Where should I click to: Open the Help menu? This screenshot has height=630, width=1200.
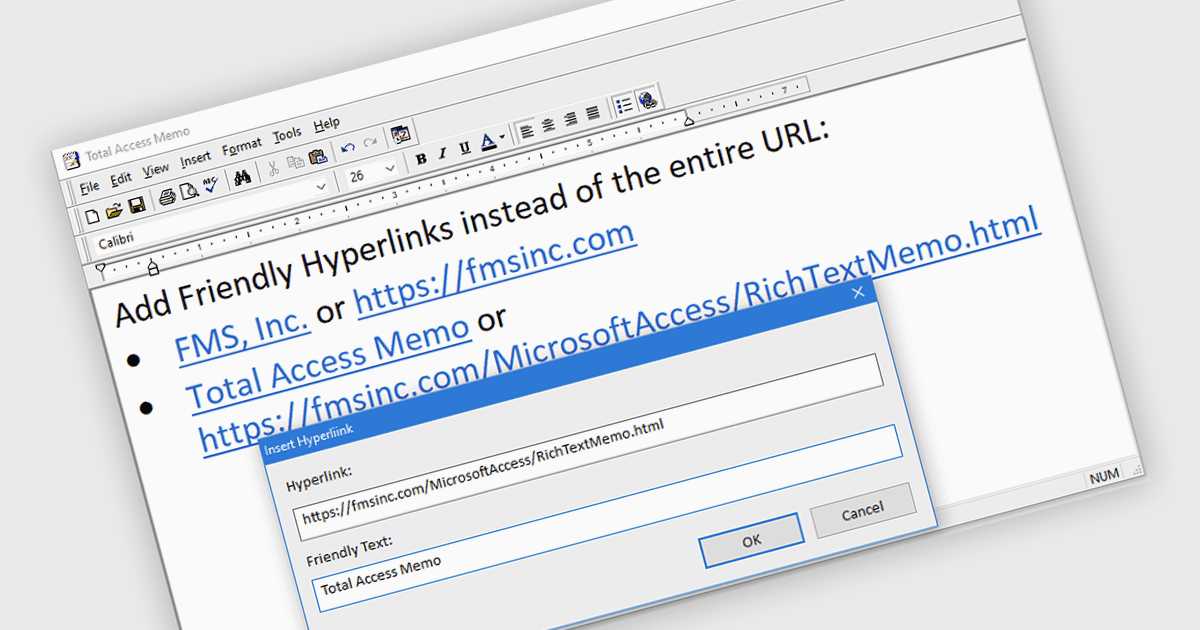pos(327,125)
